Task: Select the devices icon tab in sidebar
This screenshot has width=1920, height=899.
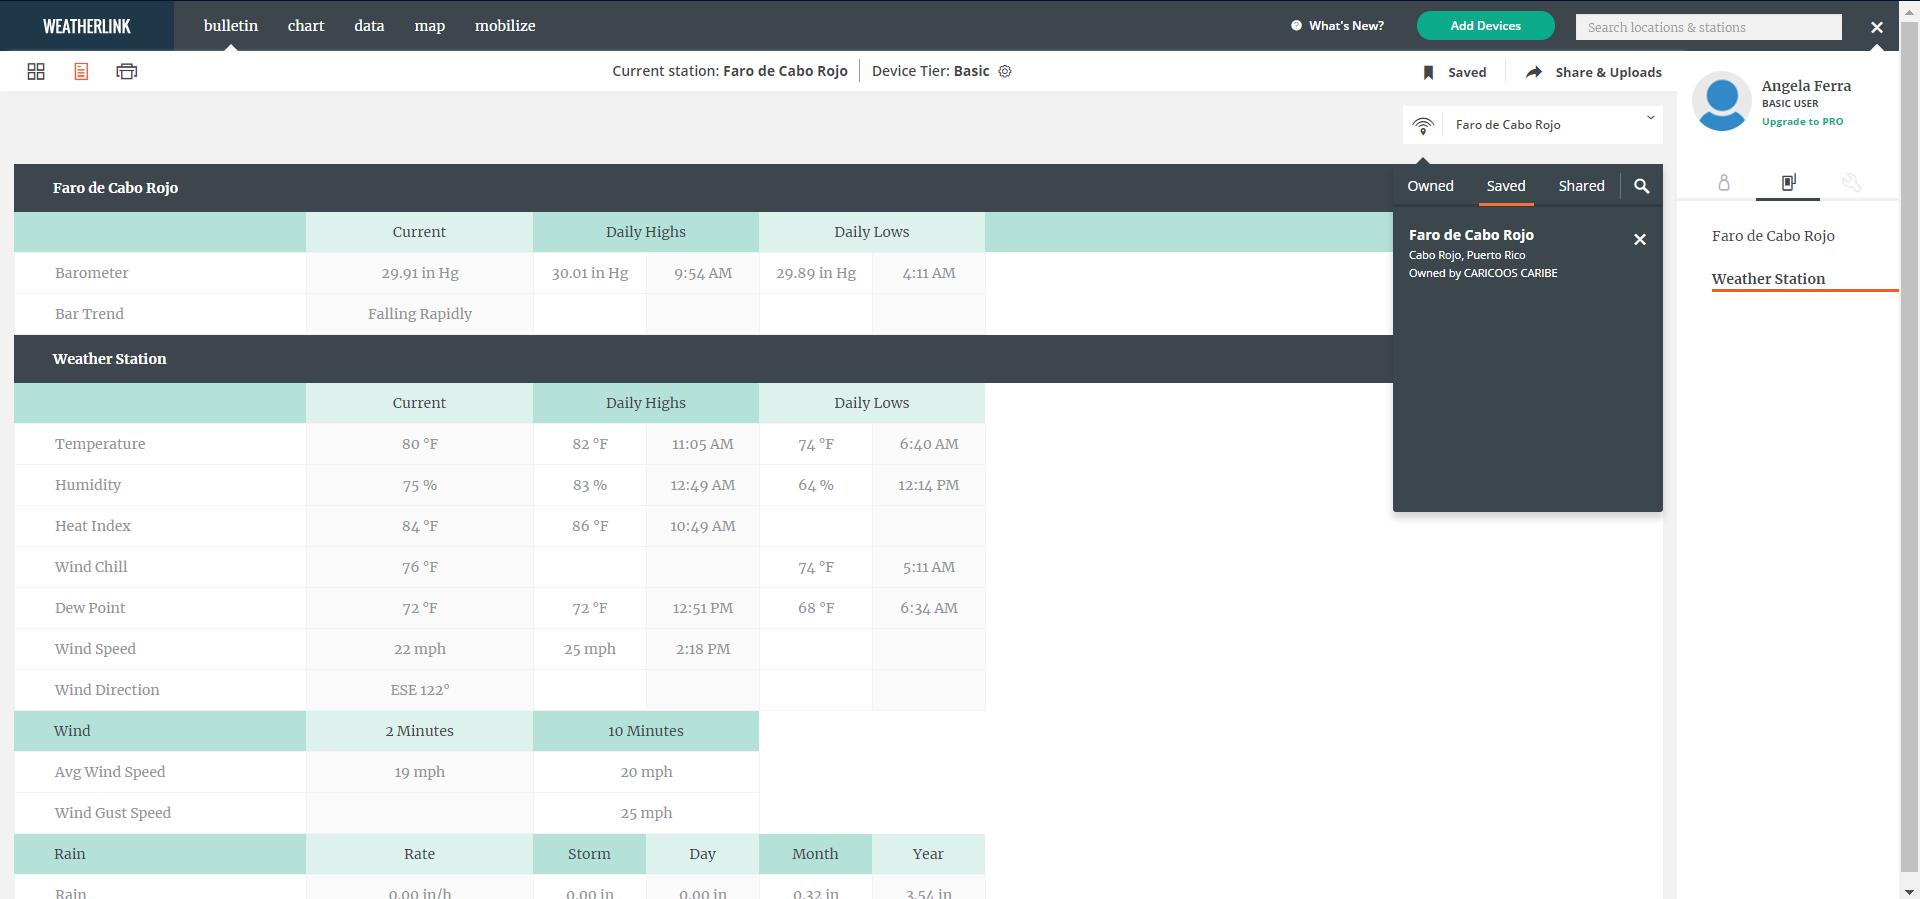Action: (x=1788, y=182)
